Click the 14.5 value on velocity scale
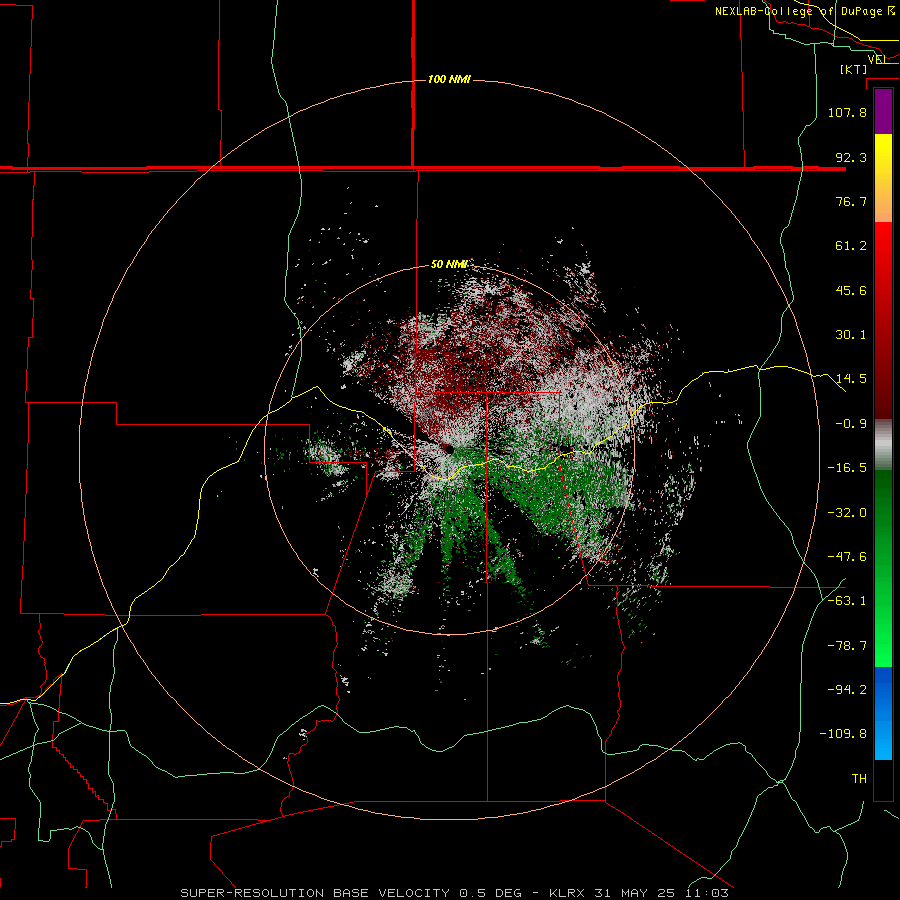900x900 pixels. pos(851,379)
